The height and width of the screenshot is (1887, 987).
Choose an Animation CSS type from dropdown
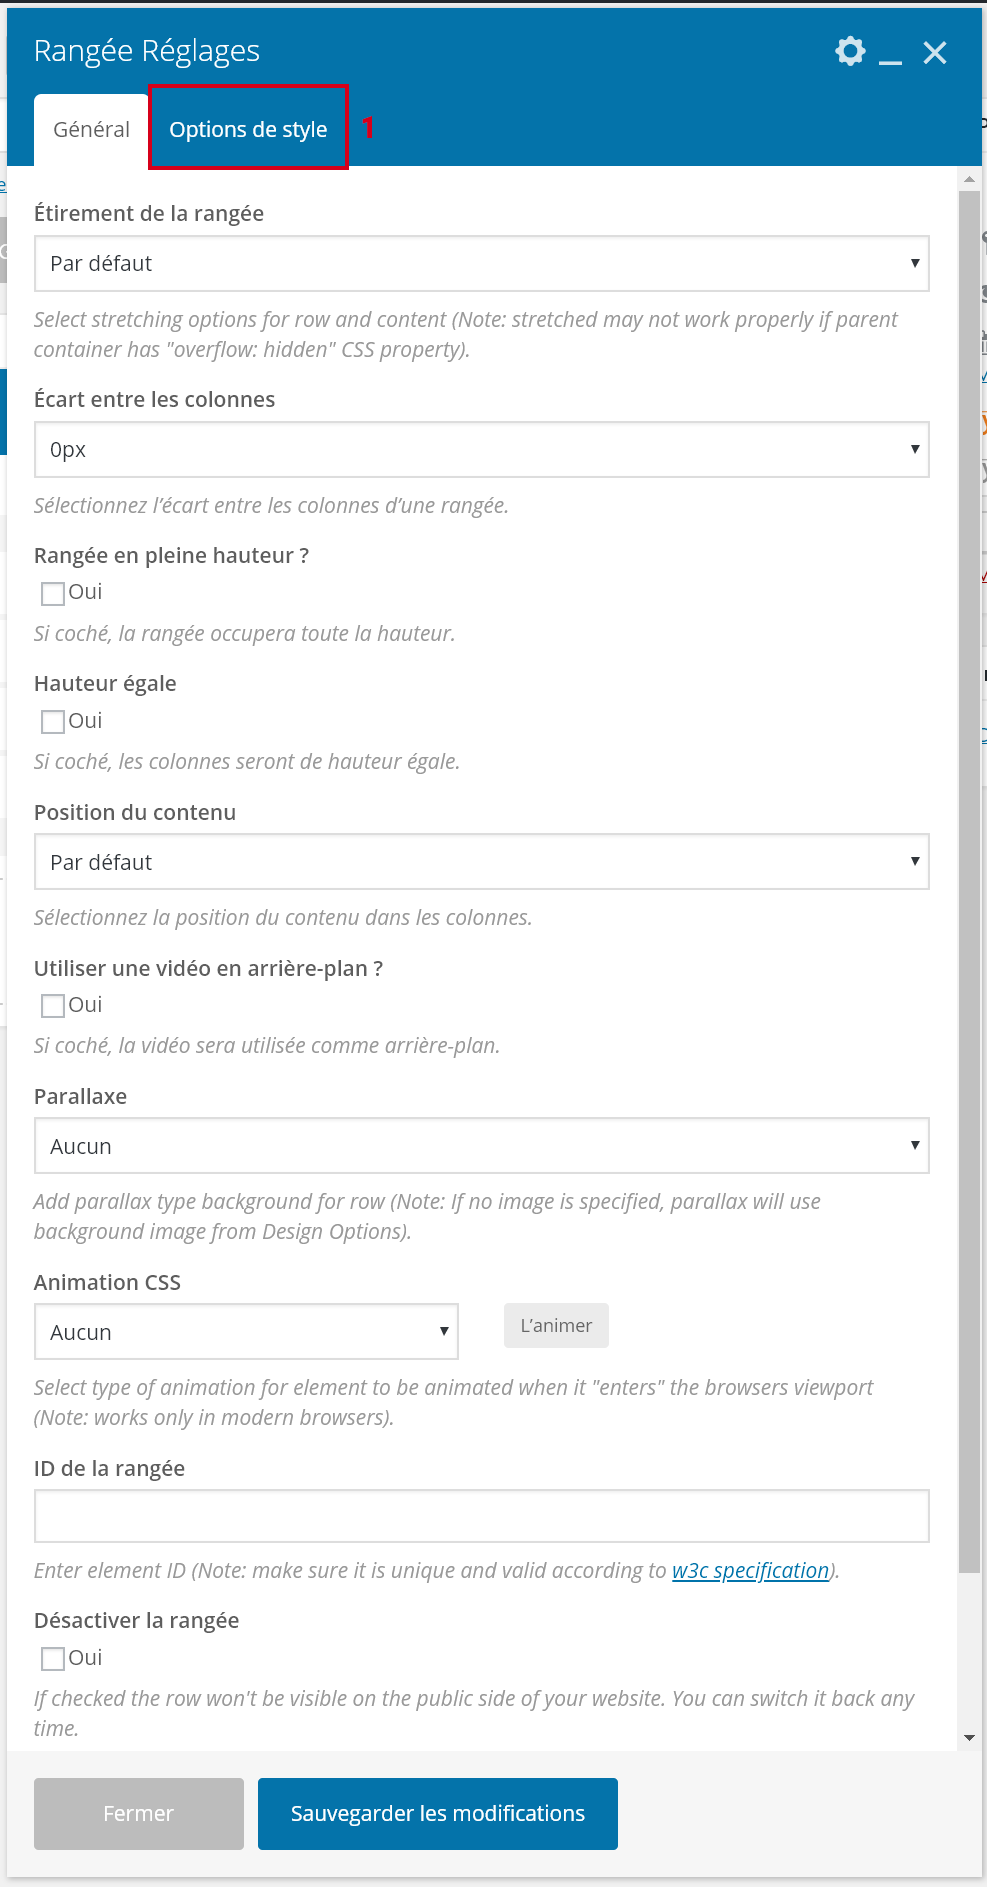(246, 1332)
